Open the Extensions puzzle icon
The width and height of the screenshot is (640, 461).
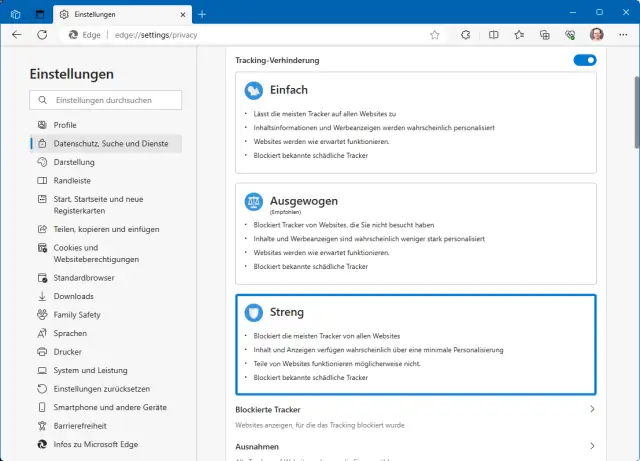tap(466, 34)
